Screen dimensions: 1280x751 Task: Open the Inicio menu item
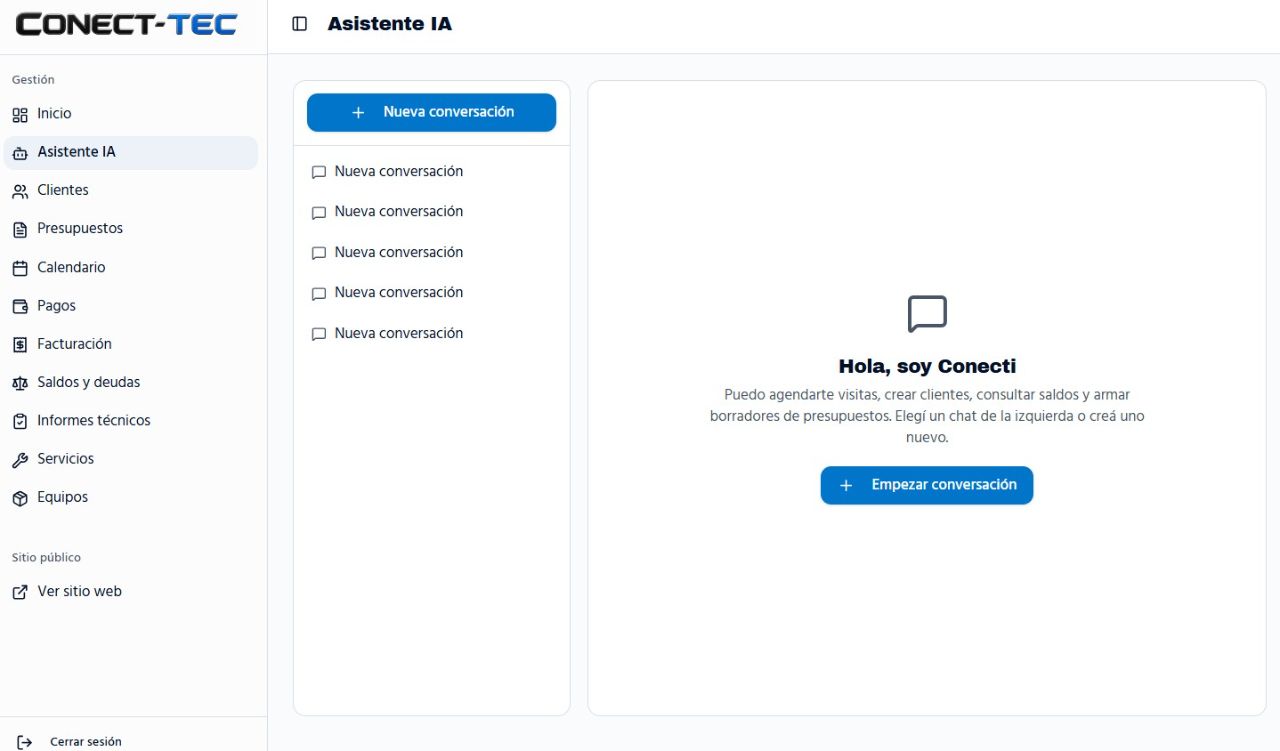coord(131,114)
